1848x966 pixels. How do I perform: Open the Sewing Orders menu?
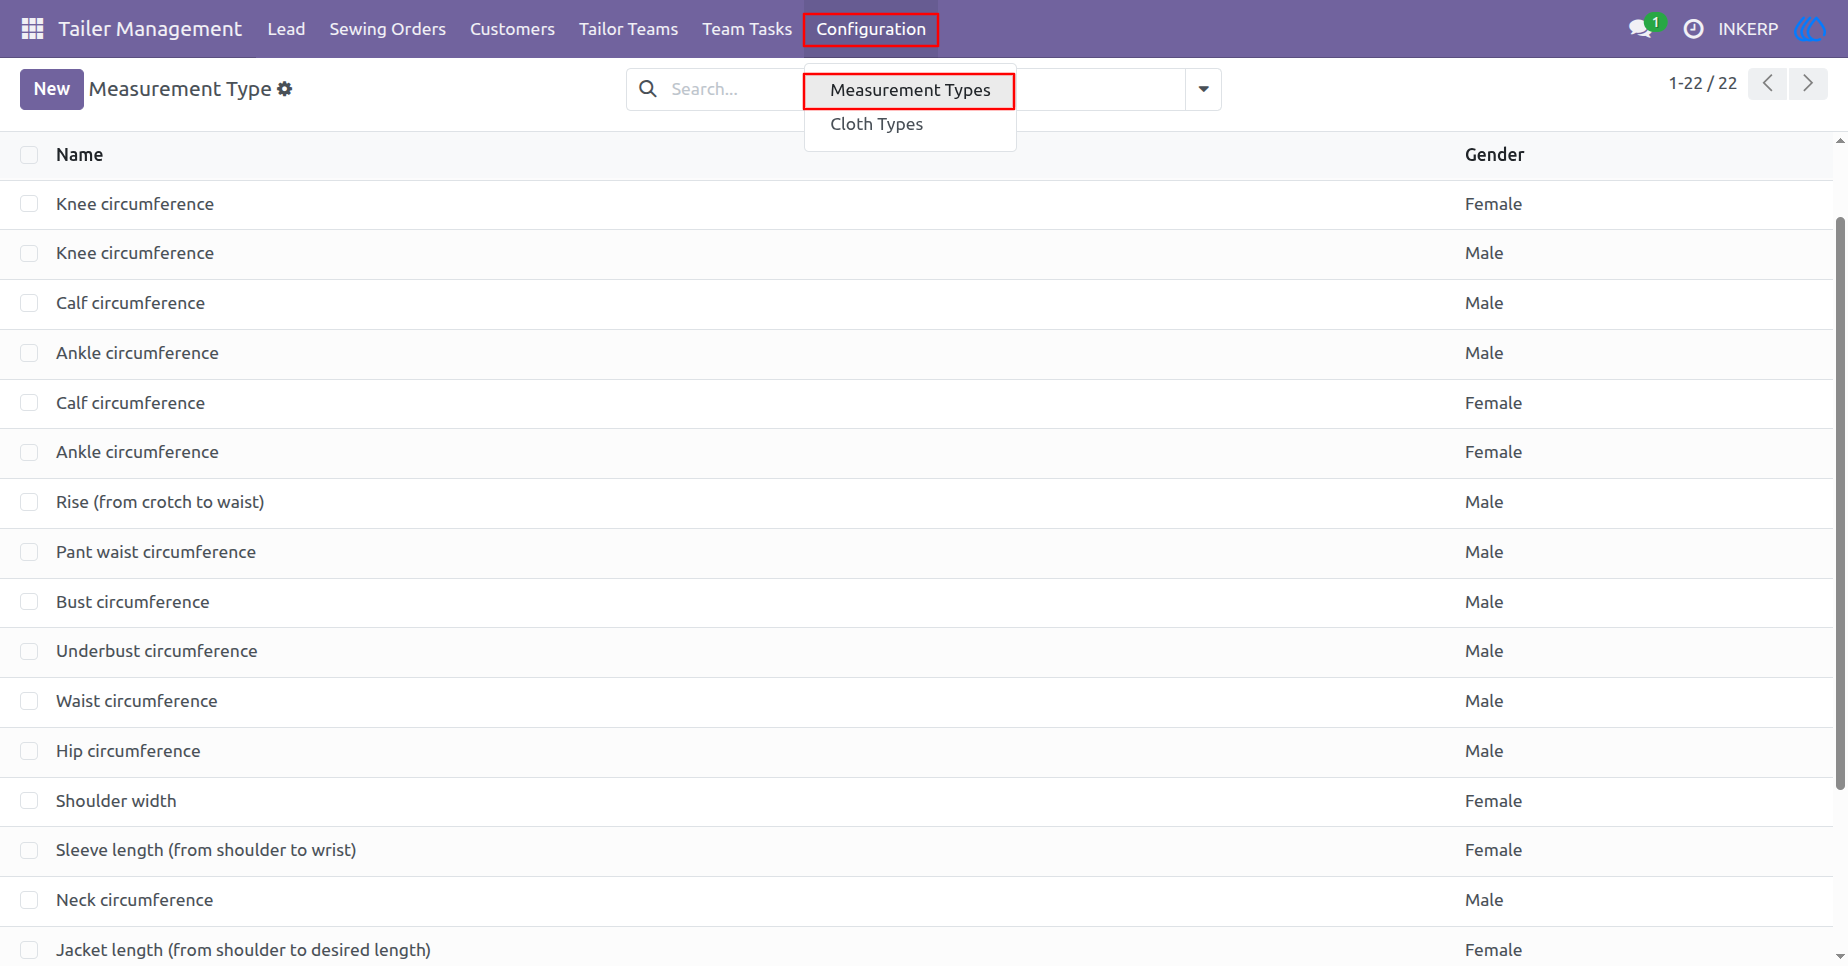point(388,29)
